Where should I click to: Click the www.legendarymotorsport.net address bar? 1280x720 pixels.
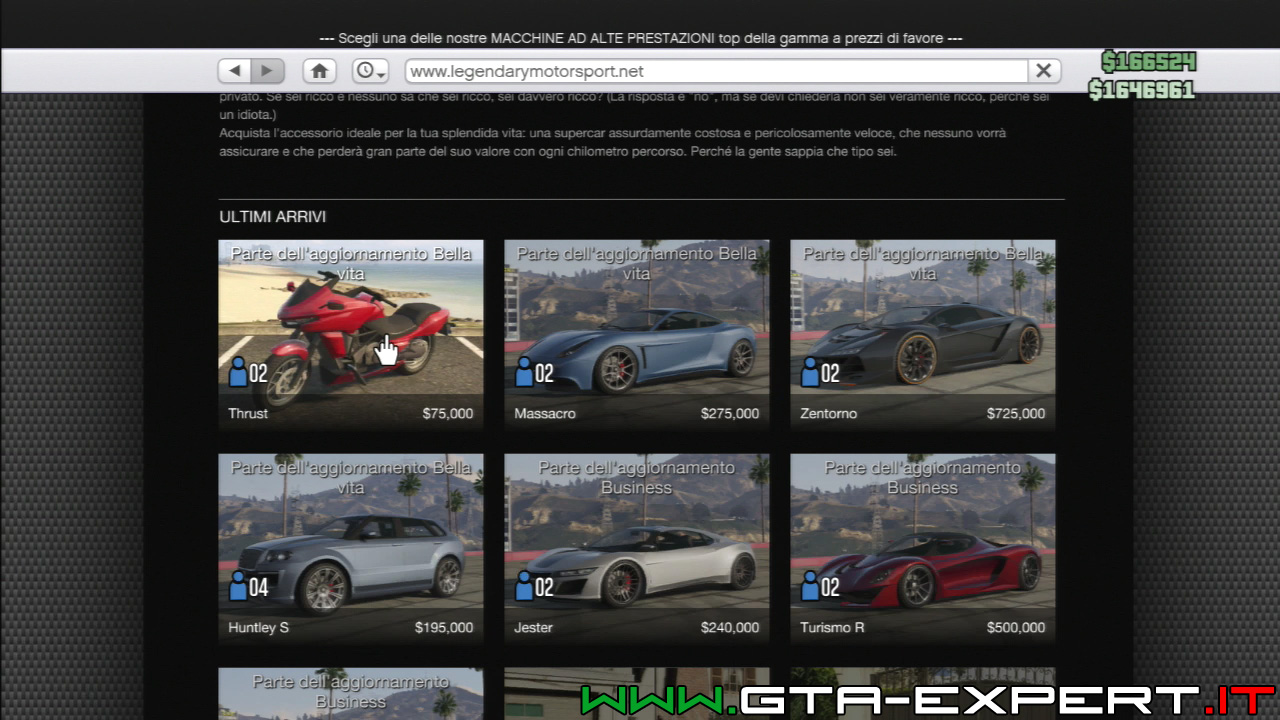(716, 71)
